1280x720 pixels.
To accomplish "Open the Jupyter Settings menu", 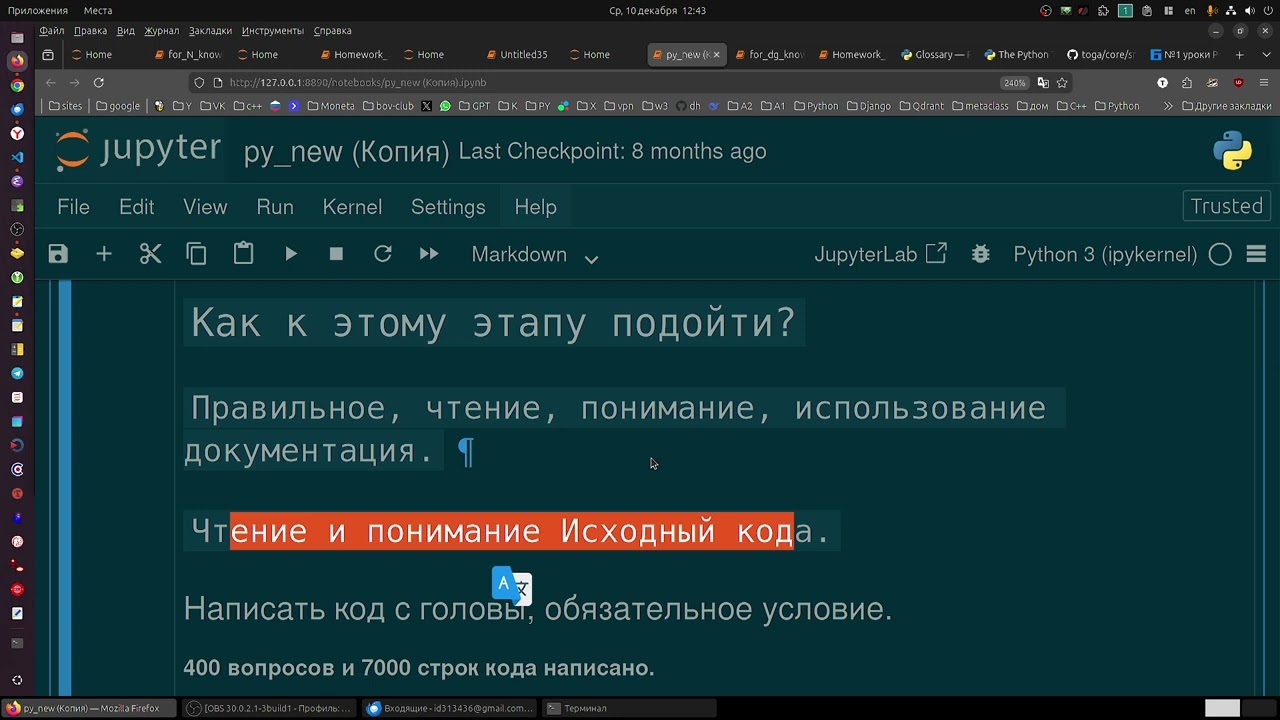I will 448,206.
